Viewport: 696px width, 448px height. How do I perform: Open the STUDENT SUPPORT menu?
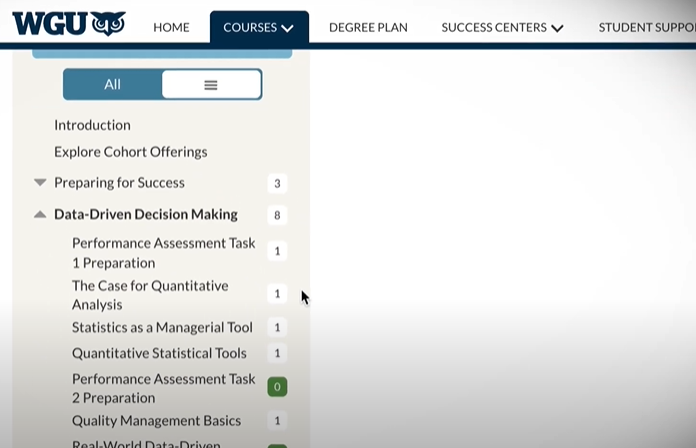[x=647, y=28]
